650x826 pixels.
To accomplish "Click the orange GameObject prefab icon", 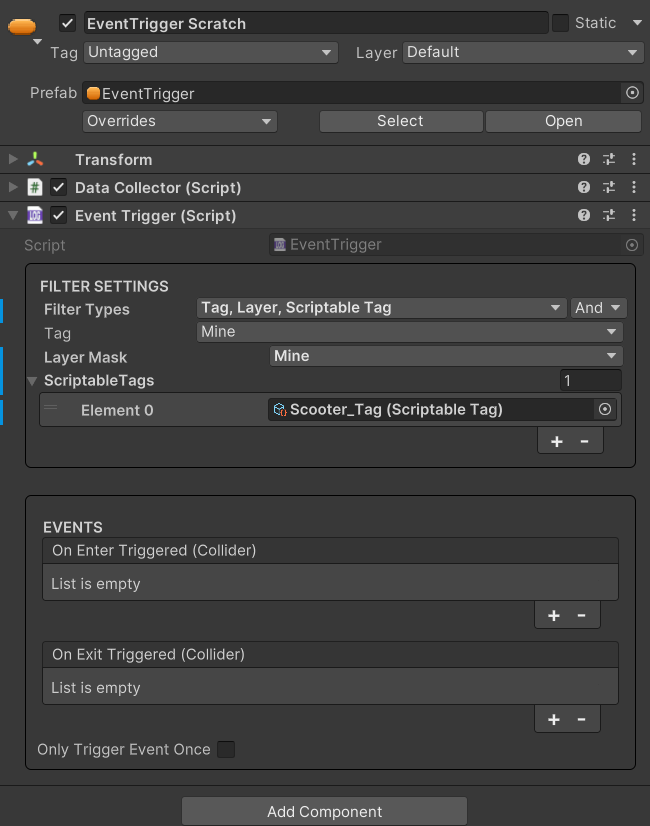I will tap(22, 26).
